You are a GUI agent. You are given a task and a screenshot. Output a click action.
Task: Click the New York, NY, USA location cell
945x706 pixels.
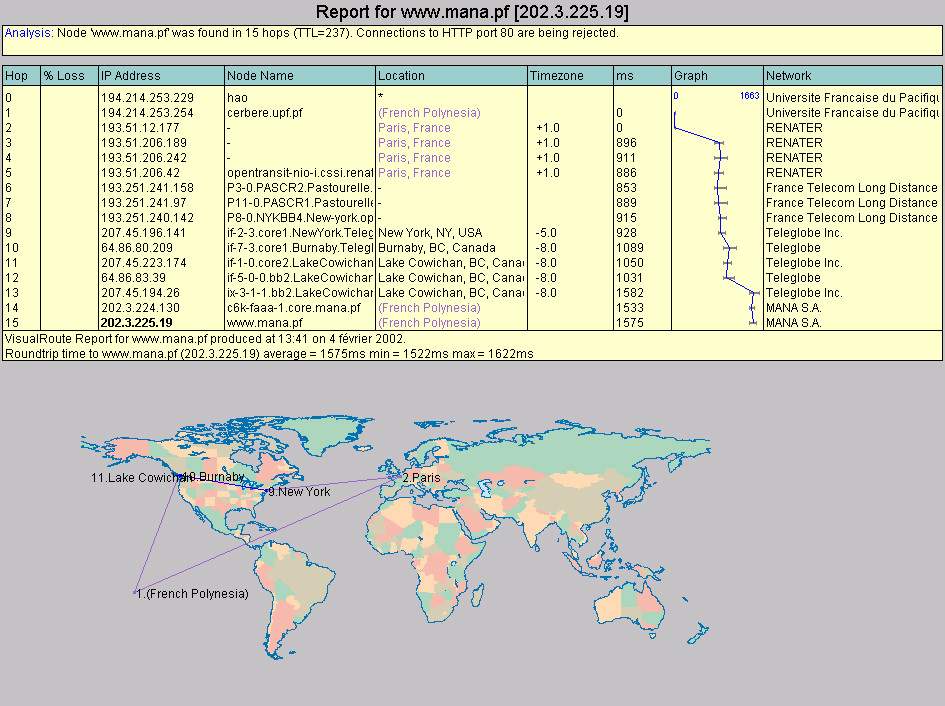pos(430,233)
